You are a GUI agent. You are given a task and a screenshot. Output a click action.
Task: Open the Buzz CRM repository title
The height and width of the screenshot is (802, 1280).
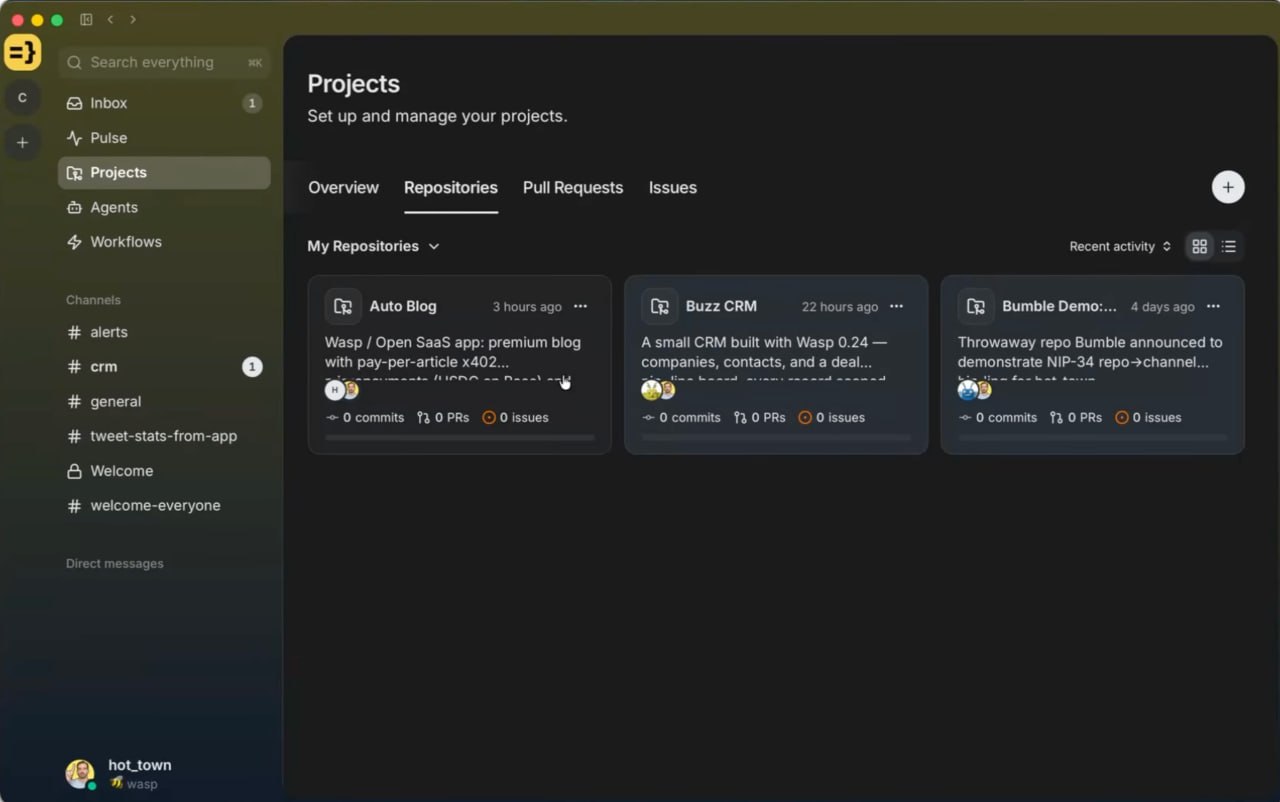(721, 306)
